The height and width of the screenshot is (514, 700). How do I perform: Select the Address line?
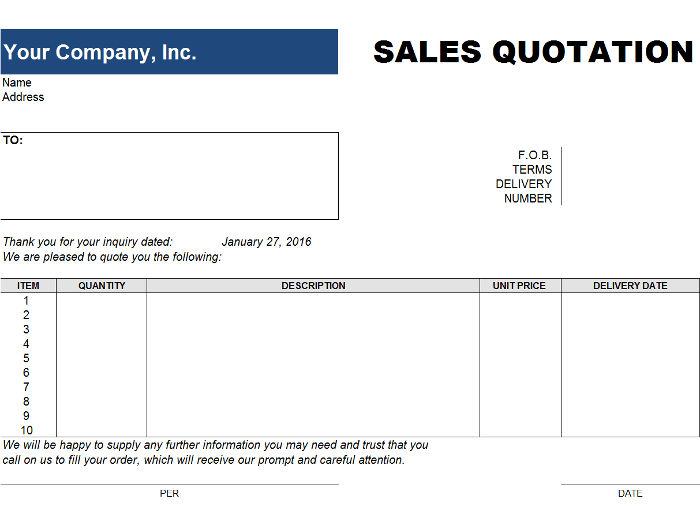(x=23, y=97)
